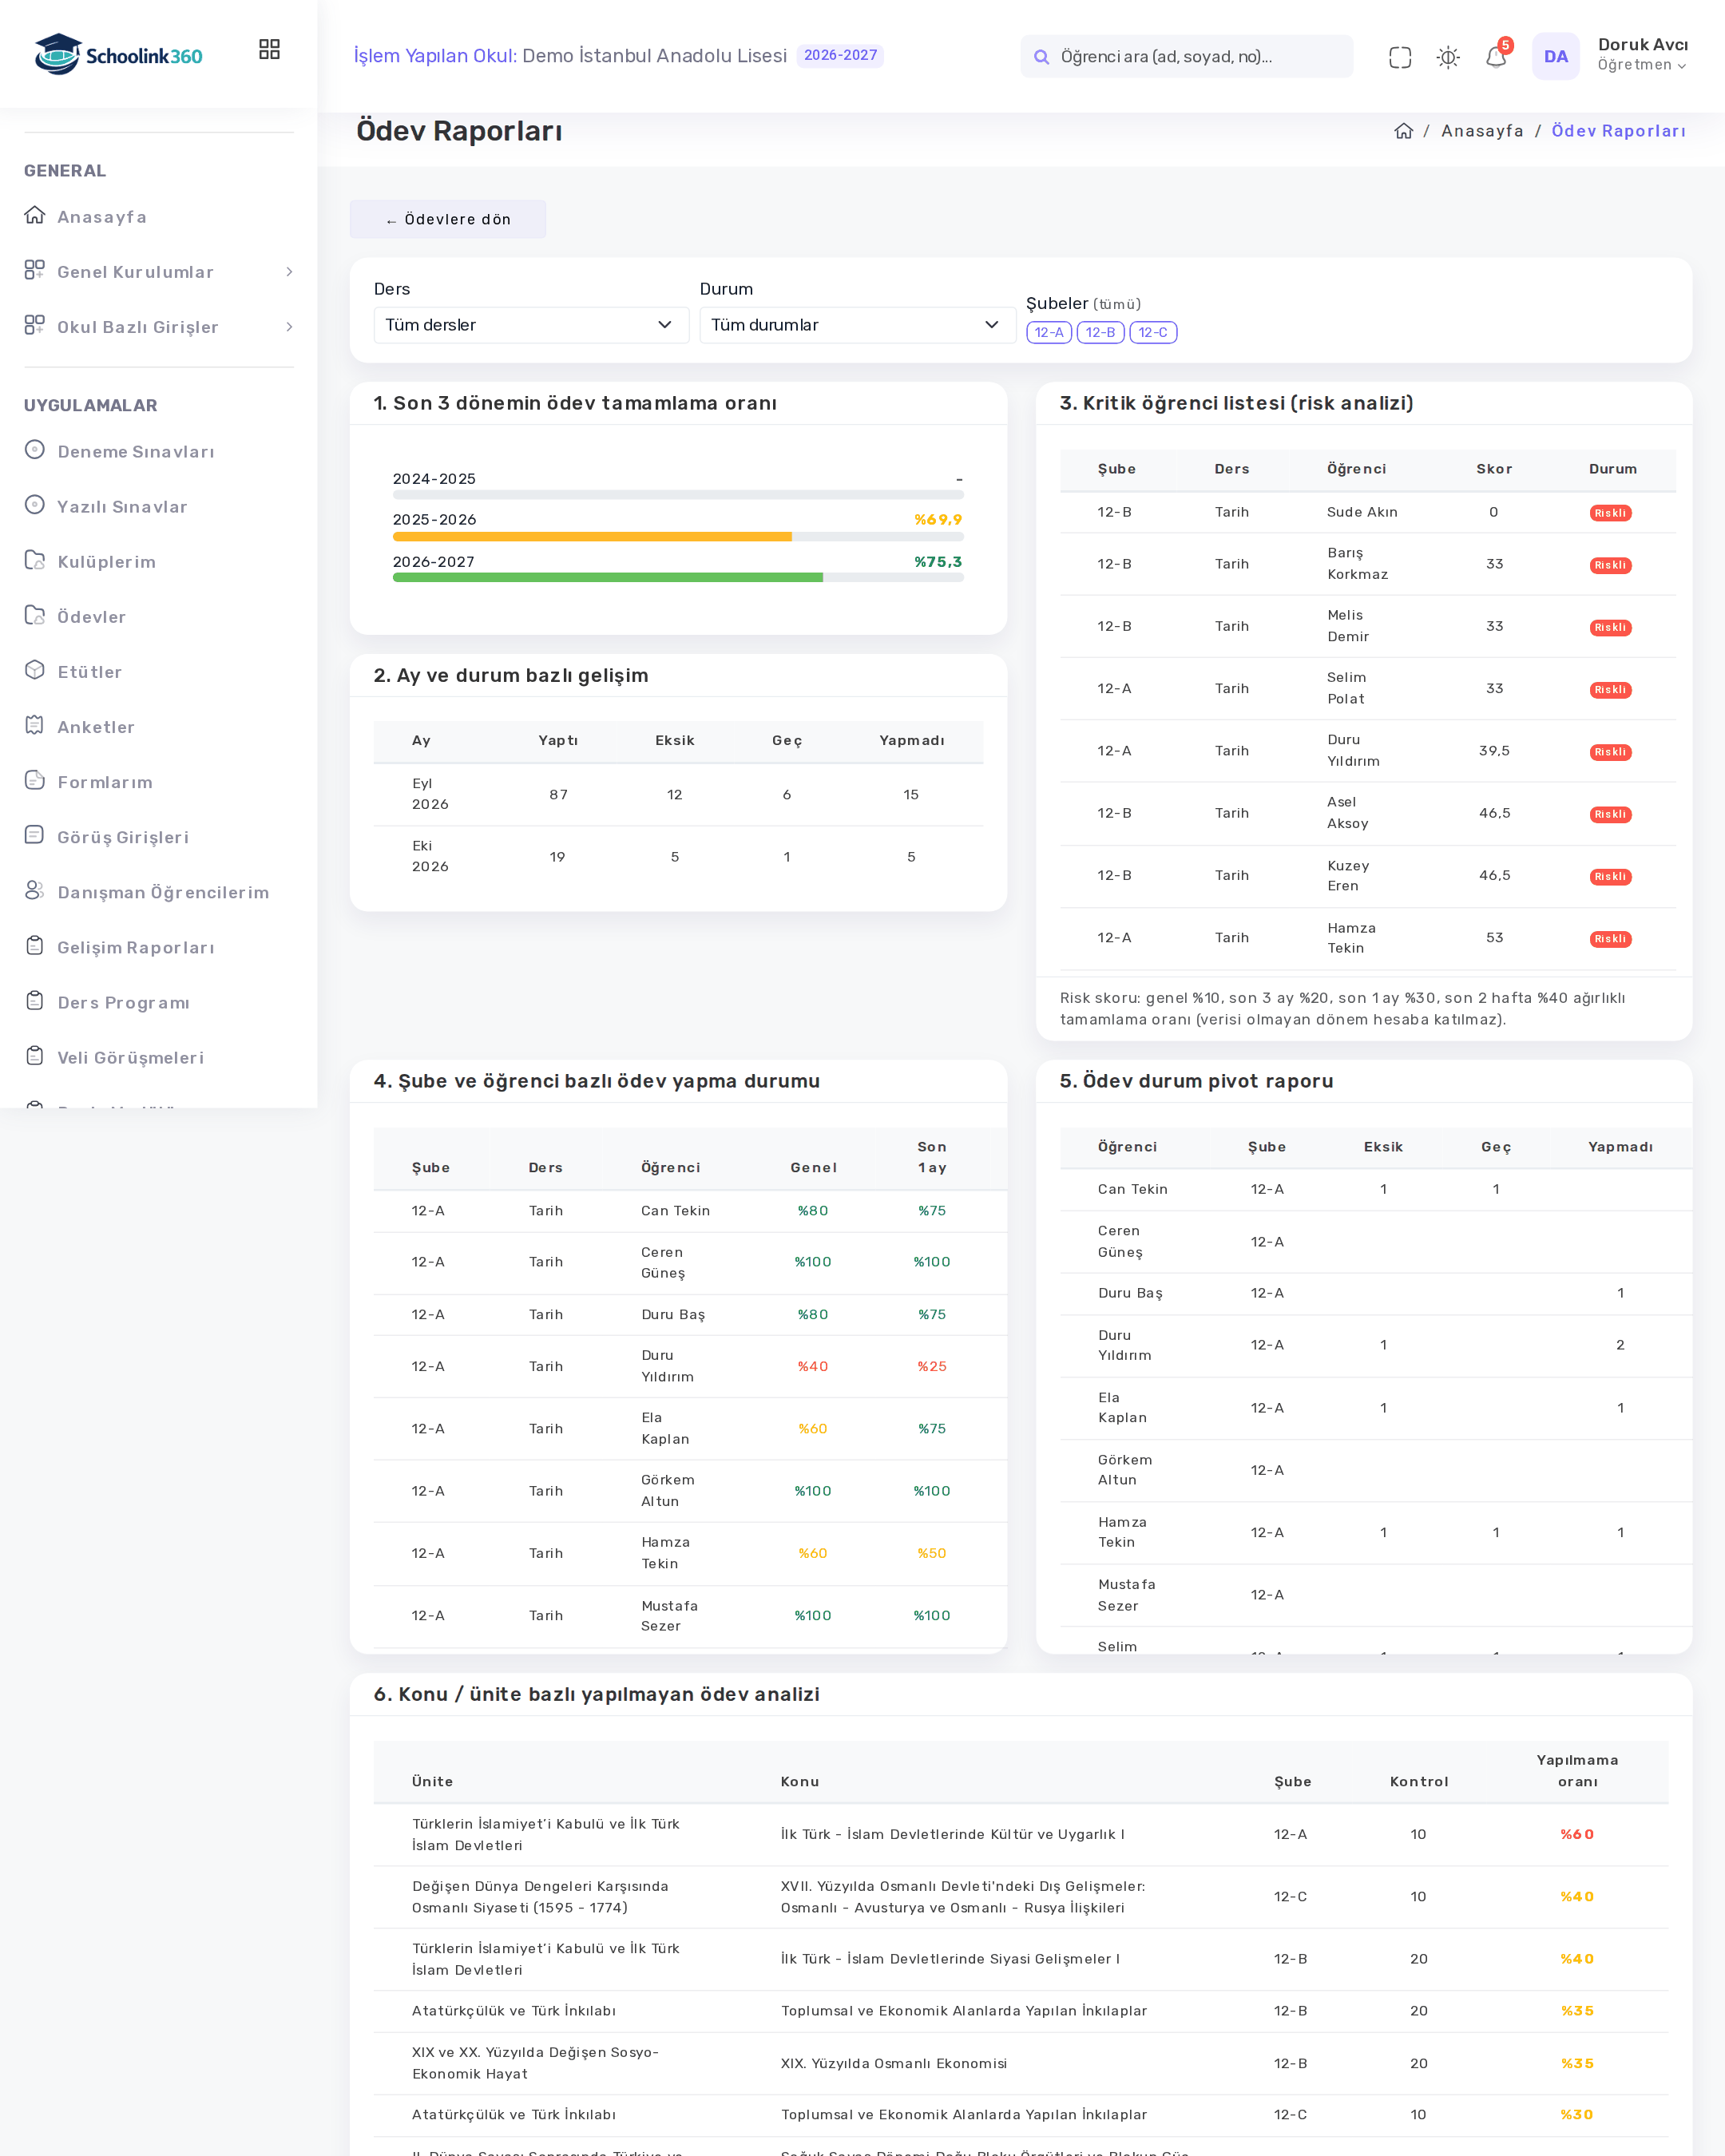
Task: Click the Etütler cube icon
Action: [x=35, y=670]
